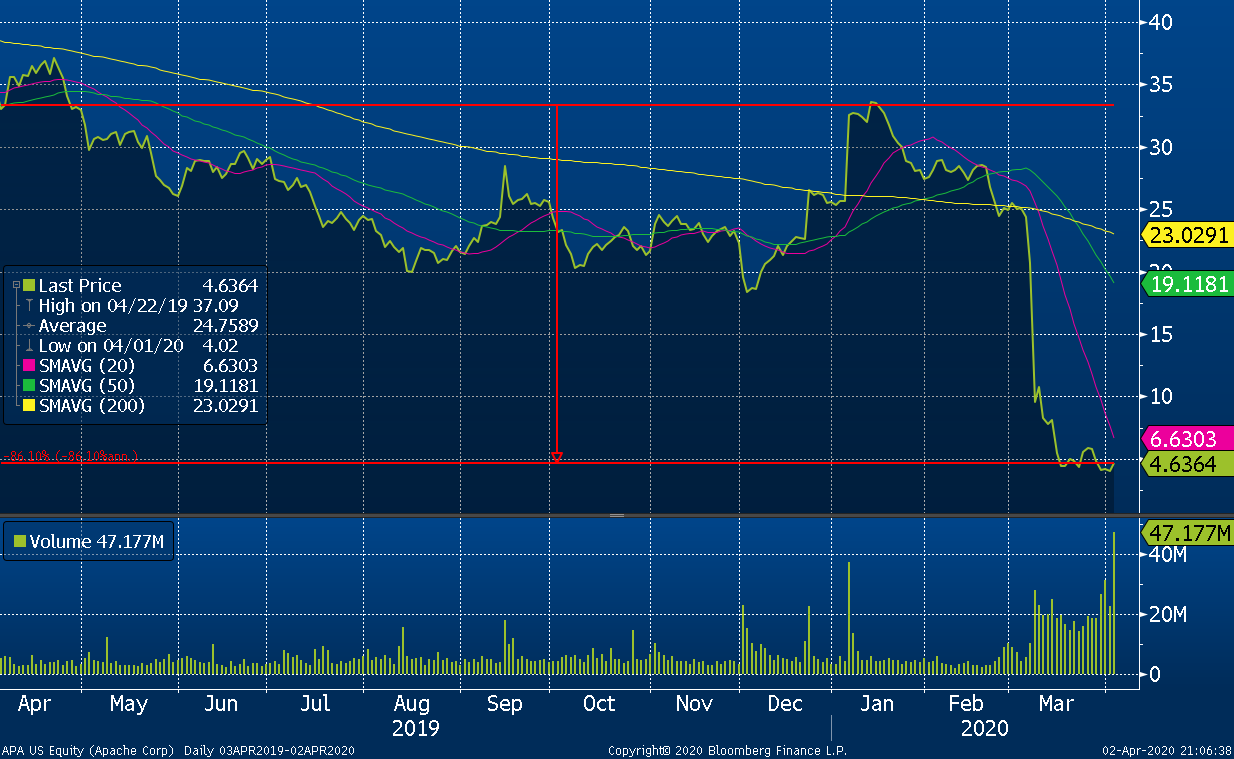Select the red -86.10% annotation label
Viewport: 1234px width, 759px height.
[70, 457]
